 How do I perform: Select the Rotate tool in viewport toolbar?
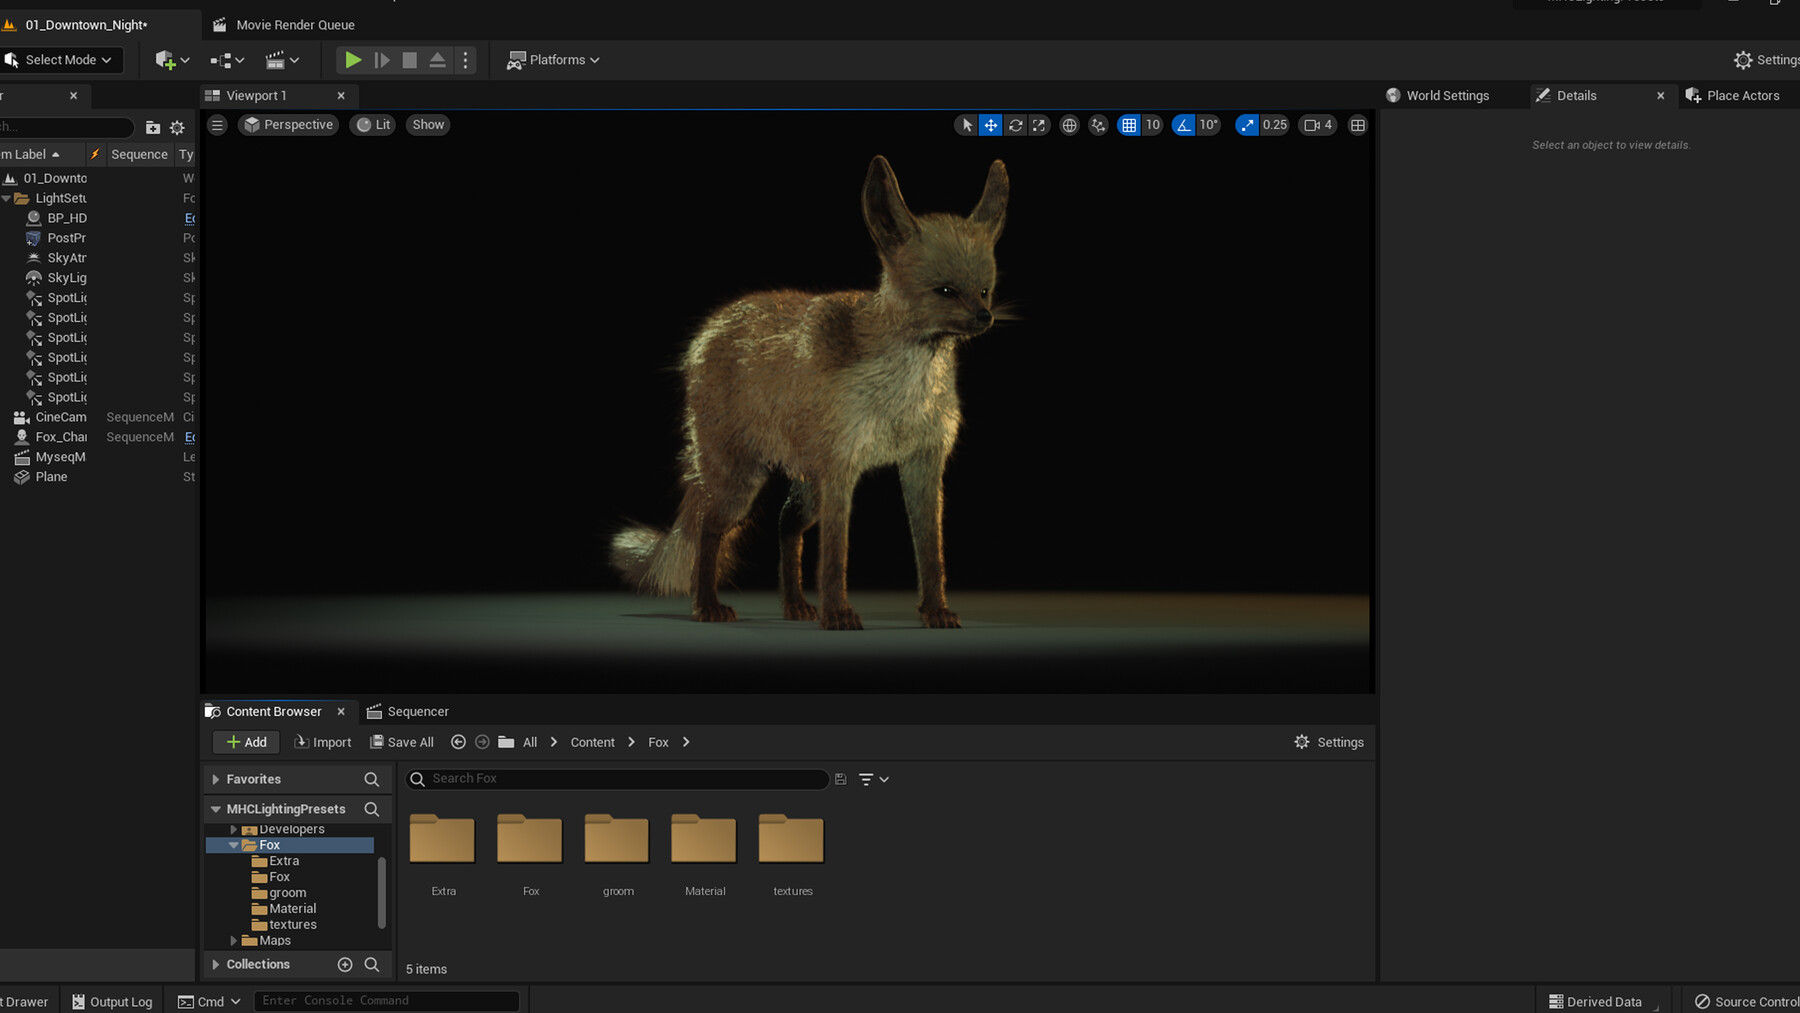[1015, 124]
